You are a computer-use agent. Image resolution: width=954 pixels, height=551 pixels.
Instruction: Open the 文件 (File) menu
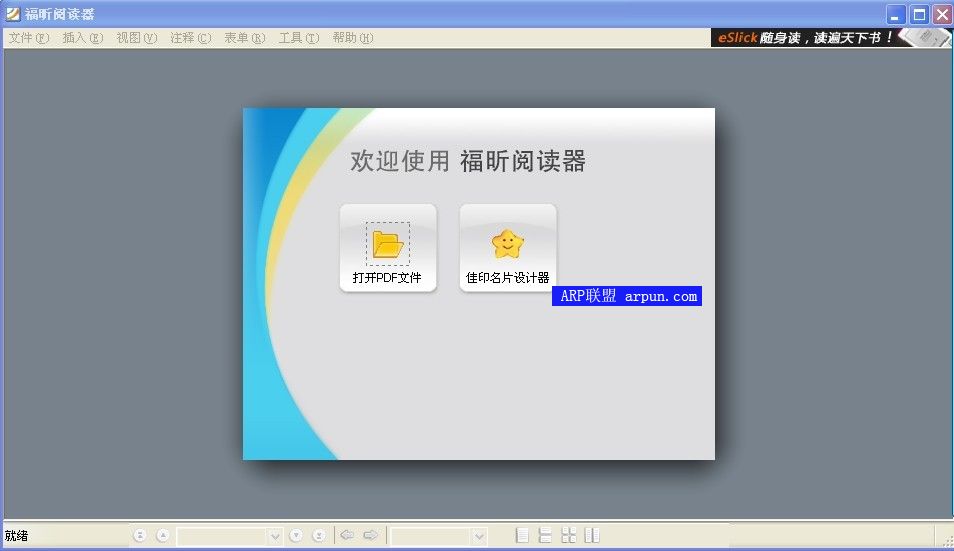29,38
